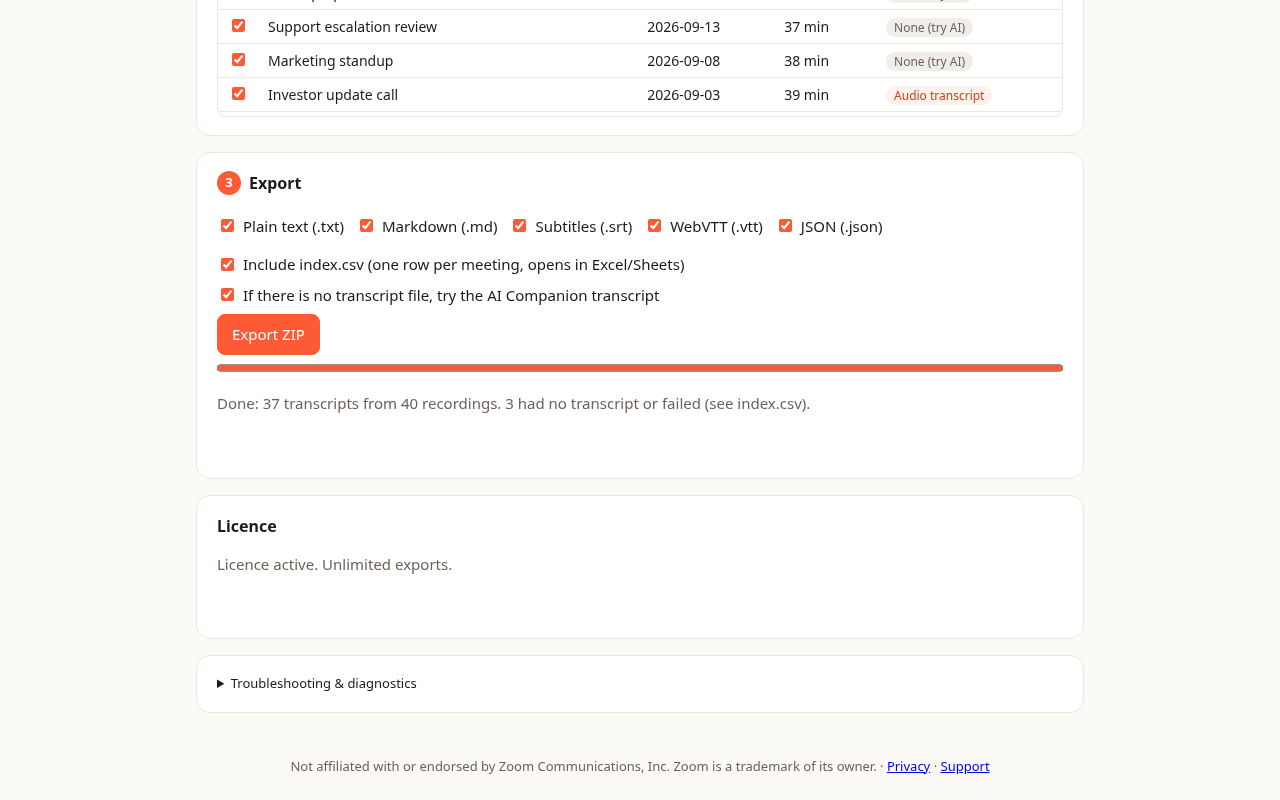Click the 38 min duration cell
Screen dimensions: 1280x800
806,61
